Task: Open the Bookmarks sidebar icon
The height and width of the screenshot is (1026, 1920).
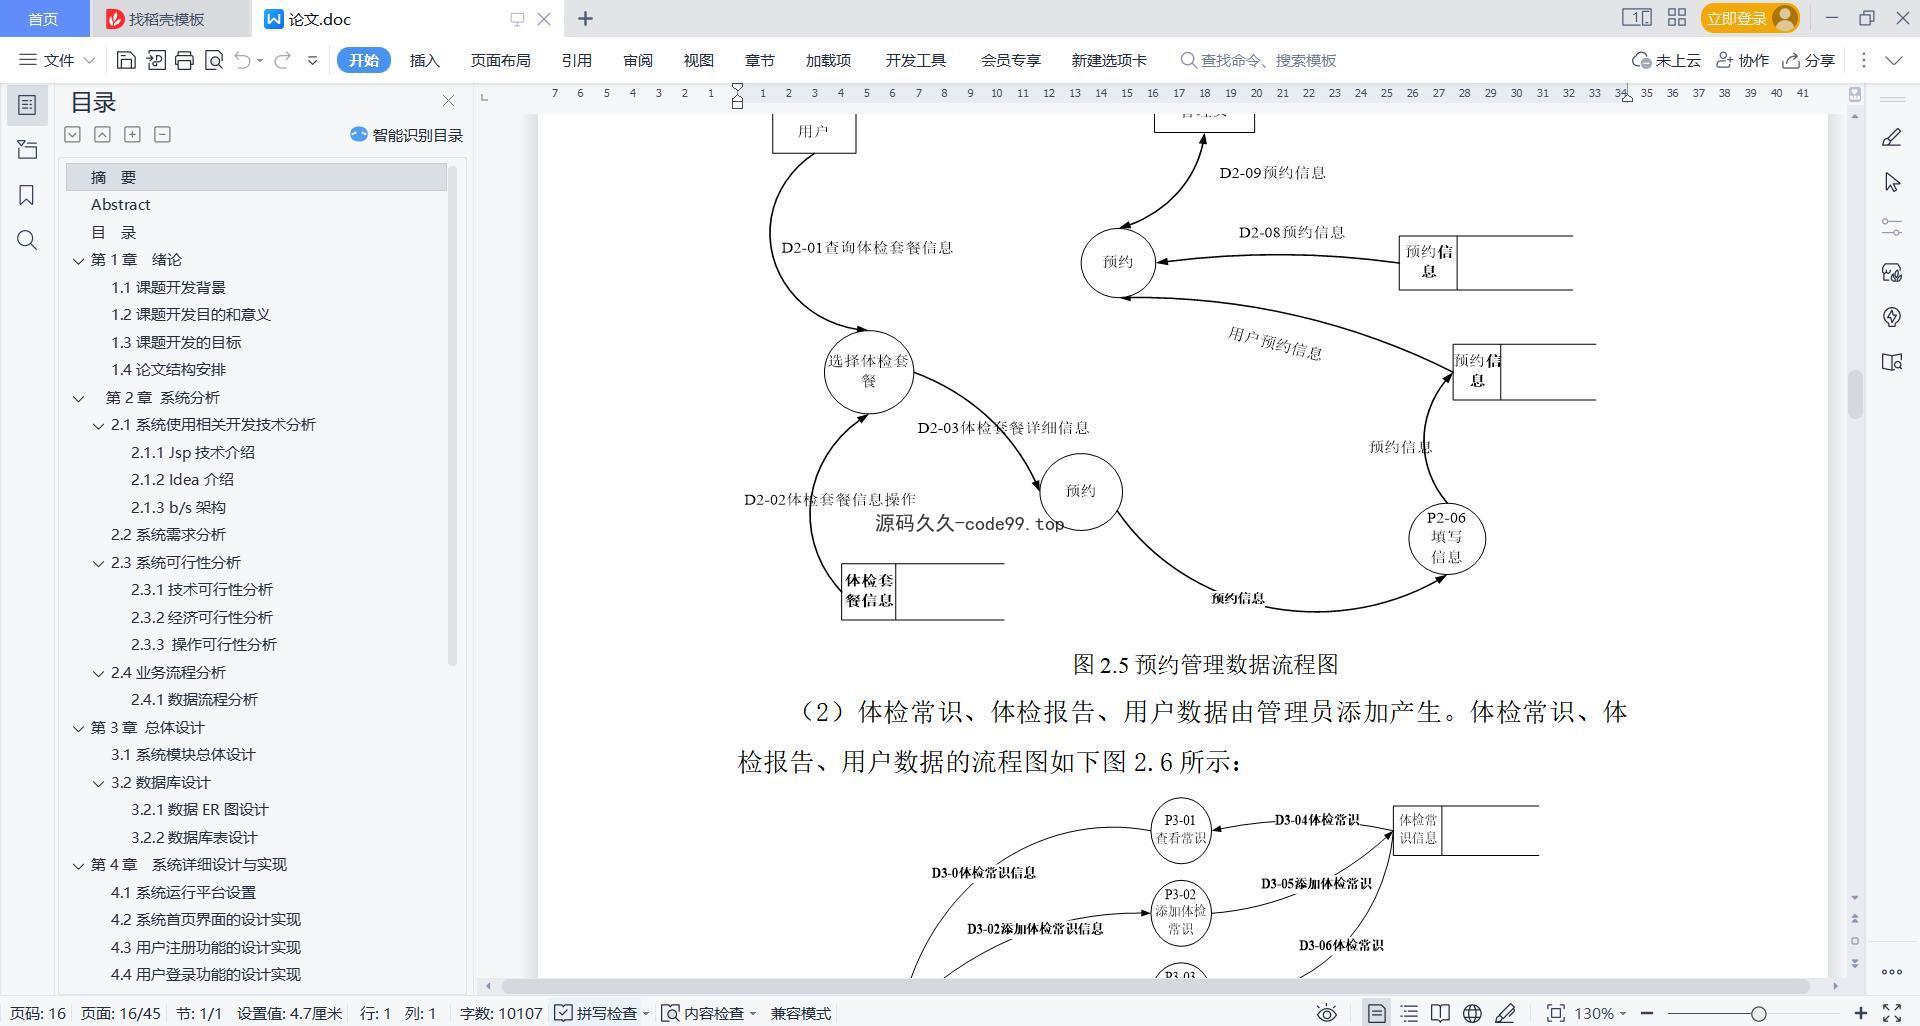Action: (x=27, y=195)
